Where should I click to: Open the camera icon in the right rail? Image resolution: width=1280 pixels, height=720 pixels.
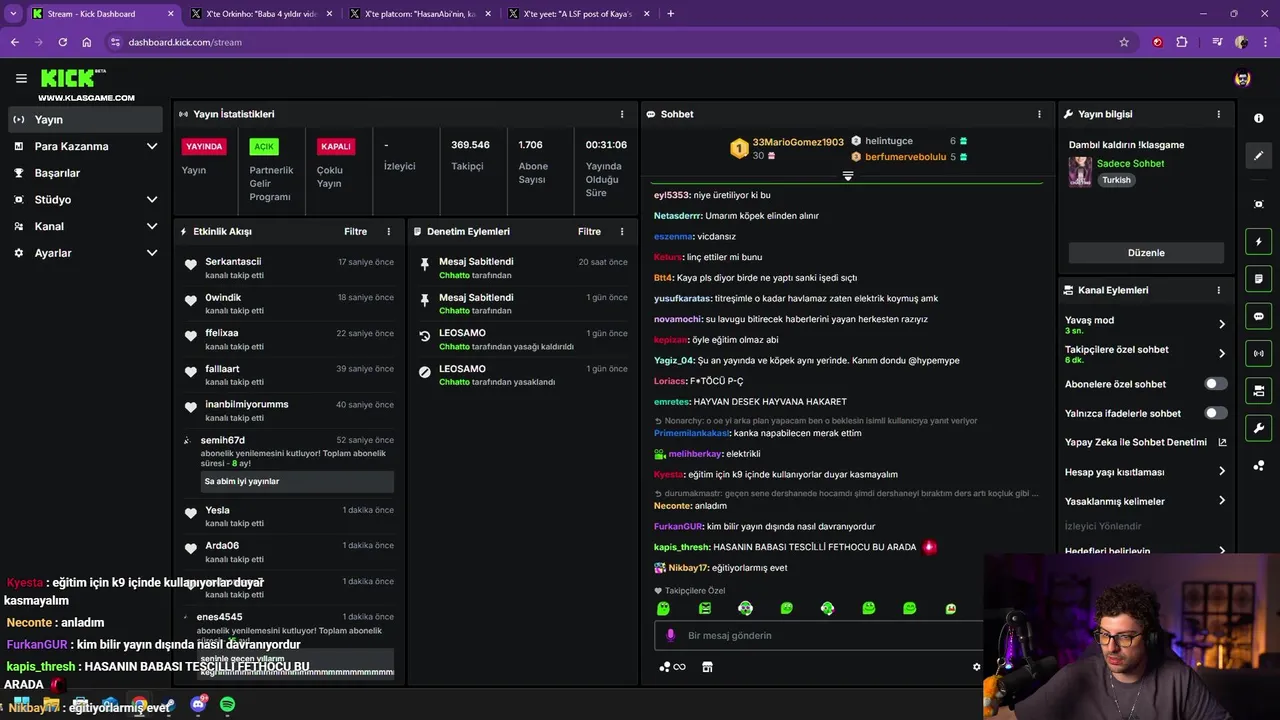coord(1258,390)
